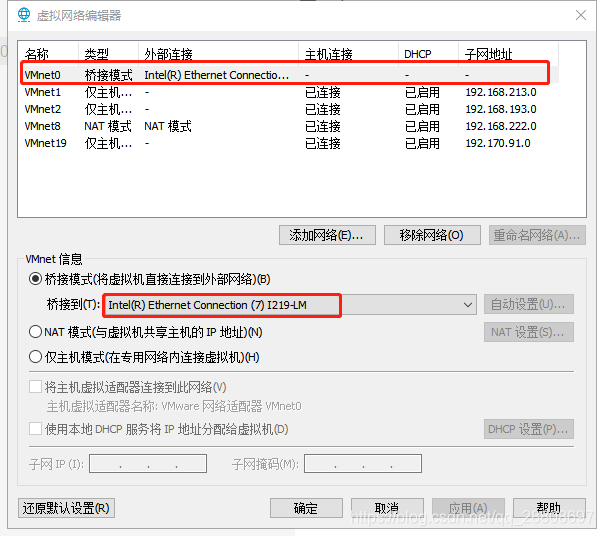Open the 桥接到 adapter dropdown
The height and width of the screenshot is (536, 604).
(x=290, y=305)
